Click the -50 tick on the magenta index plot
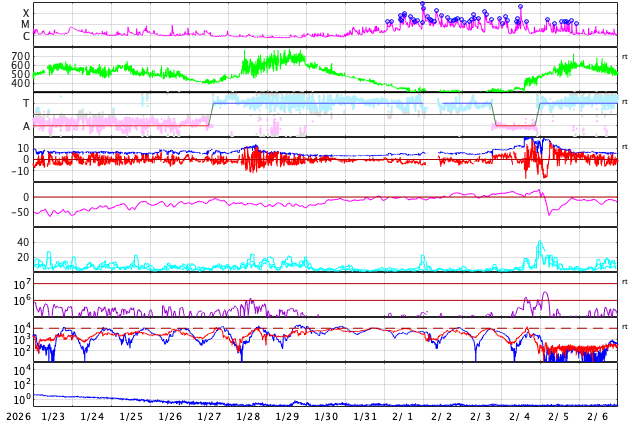This screenshot has width=634, height=424. tap(18, 213)
